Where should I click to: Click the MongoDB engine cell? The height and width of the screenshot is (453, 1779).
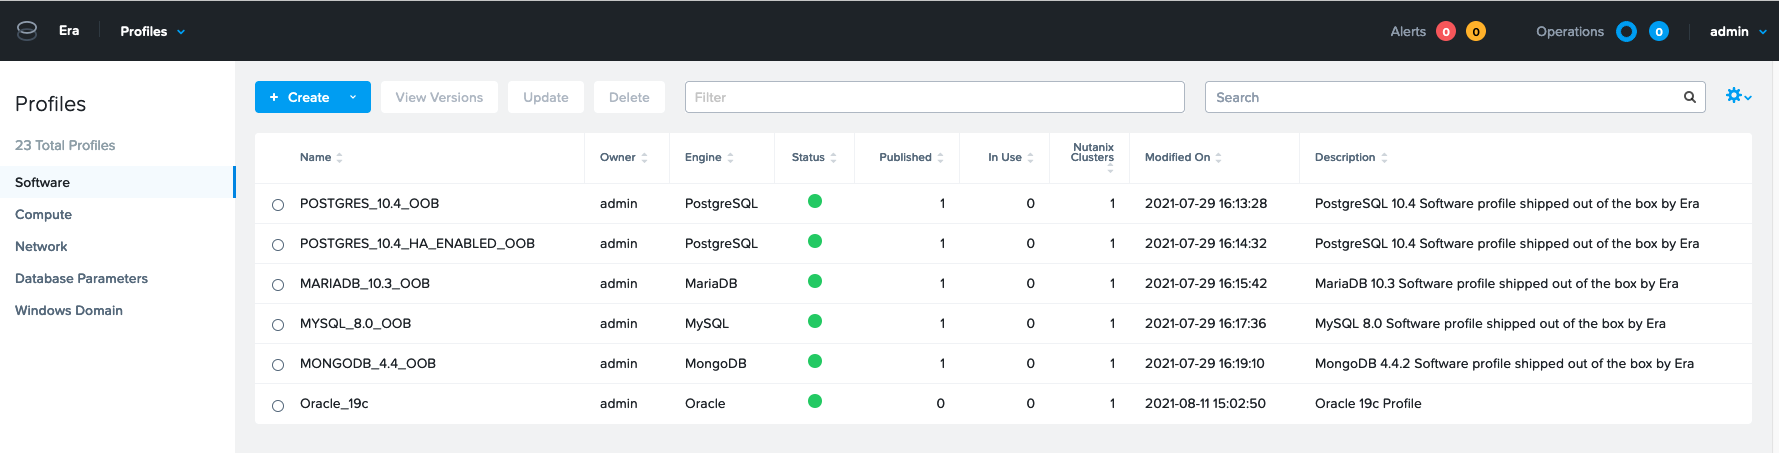(x=715, y=364)
